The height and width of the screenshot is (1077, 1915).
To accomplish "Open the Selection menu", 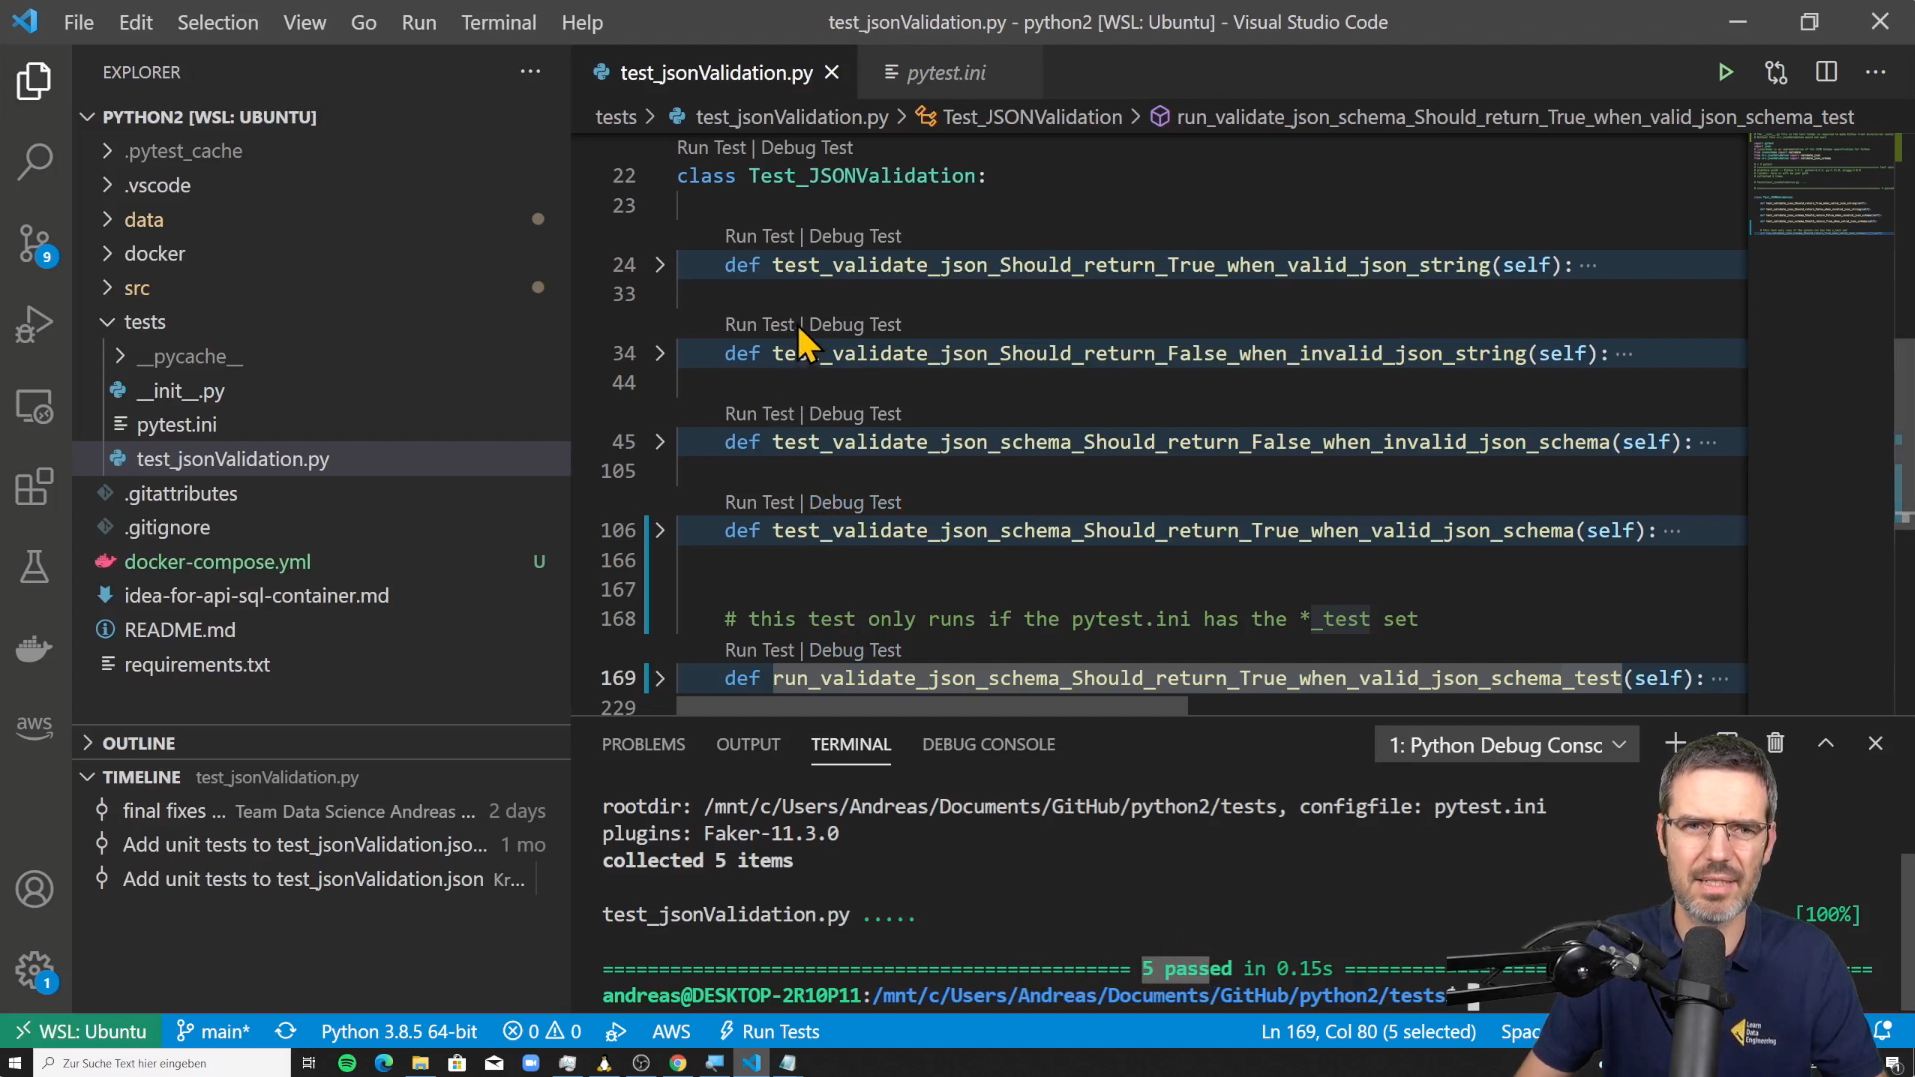I will (x=217, y=22).
